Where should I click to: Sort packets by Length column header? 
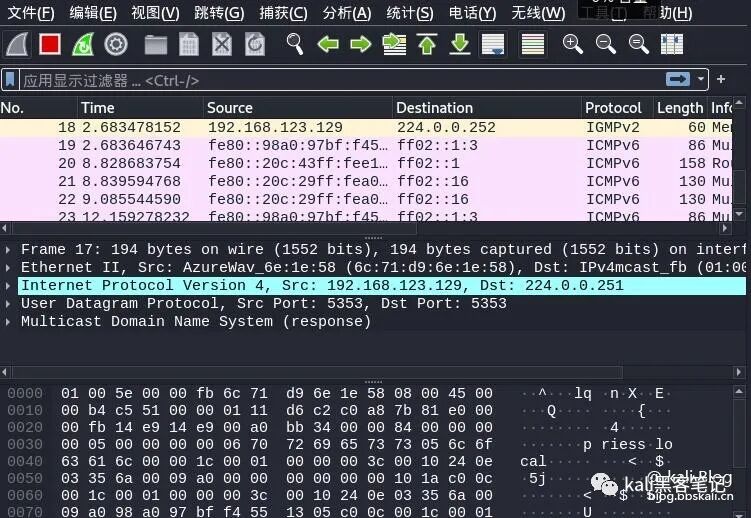pyautogui.click(x=680, y=108)
